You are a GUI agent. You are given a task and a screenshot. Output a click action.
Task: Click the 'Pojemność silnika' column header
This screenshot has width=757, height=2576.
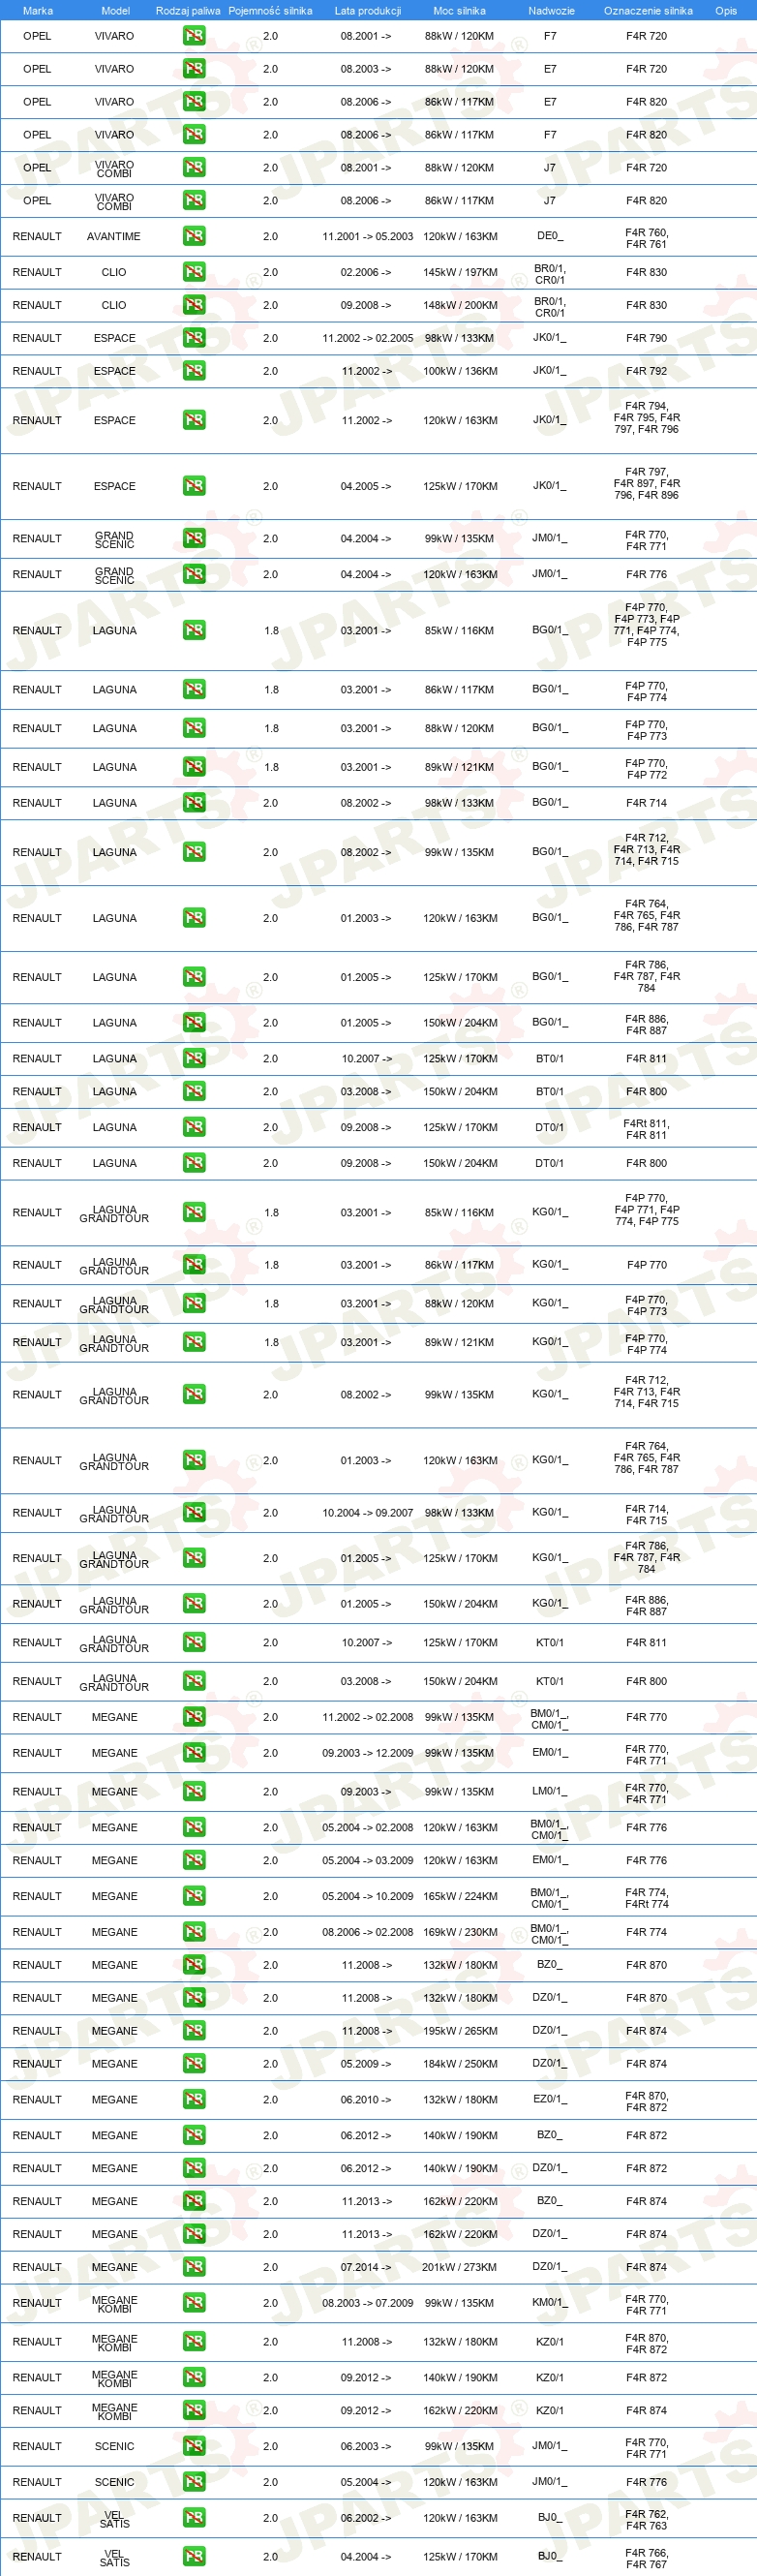(x=270, y=11)
